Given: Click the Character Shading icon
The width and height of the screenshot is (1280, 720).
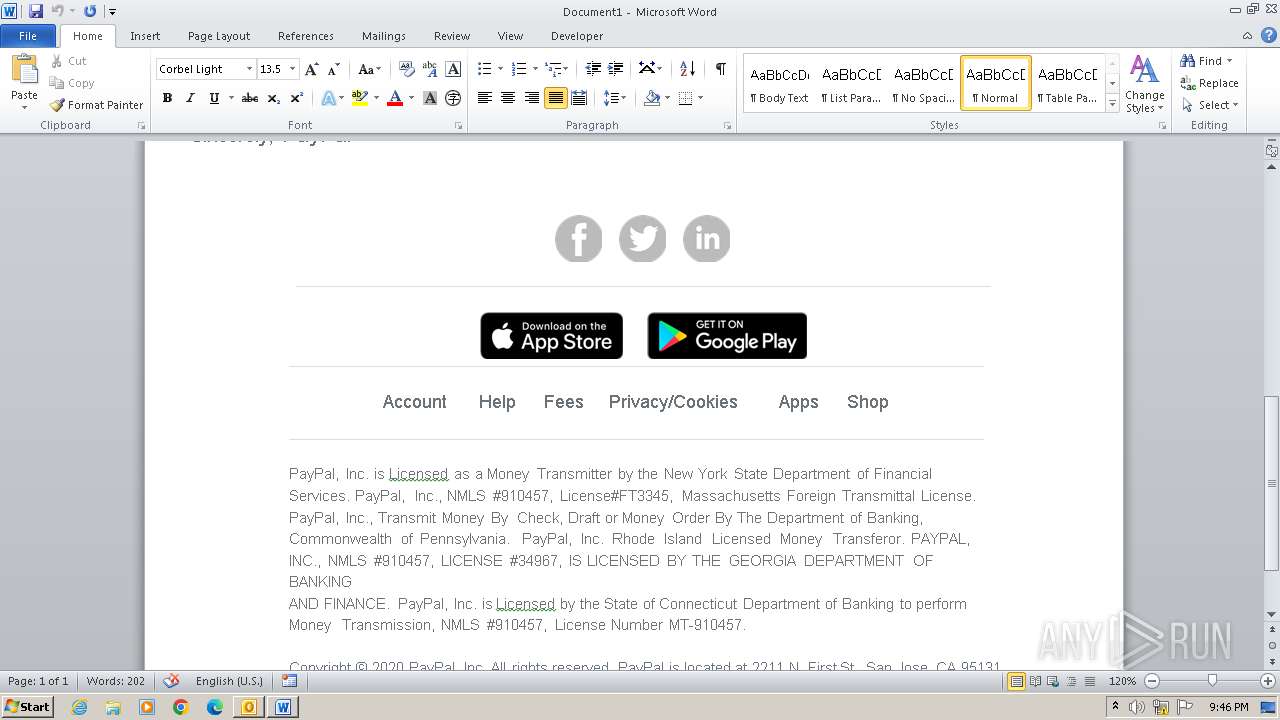Looking at the screenshot, I should [430, 98].
